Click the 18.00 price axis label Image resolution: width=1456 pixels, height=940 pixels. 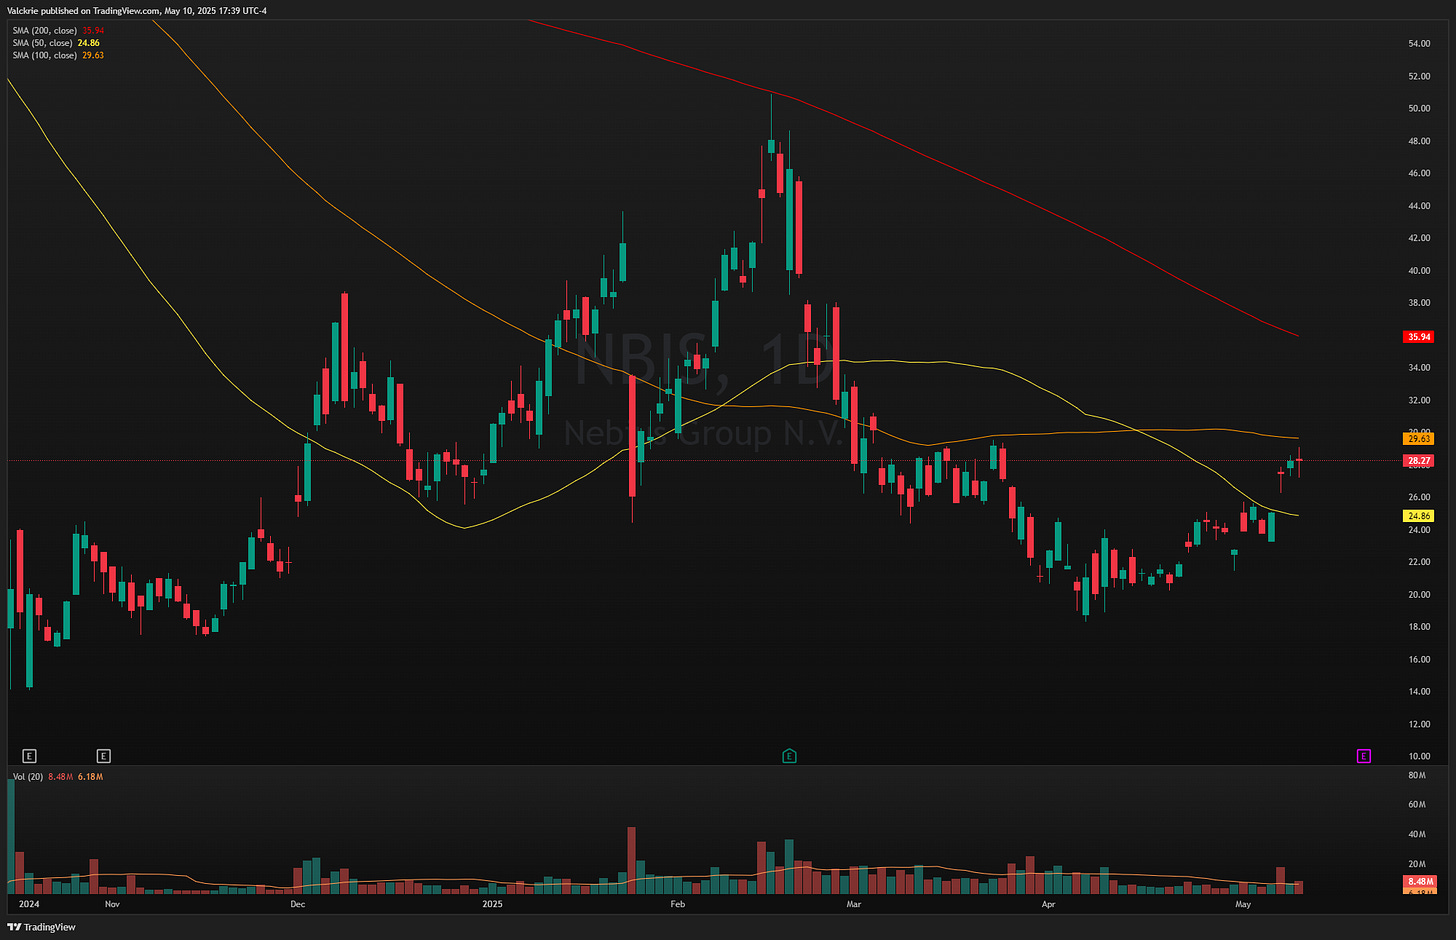[x=1419, y=627]
